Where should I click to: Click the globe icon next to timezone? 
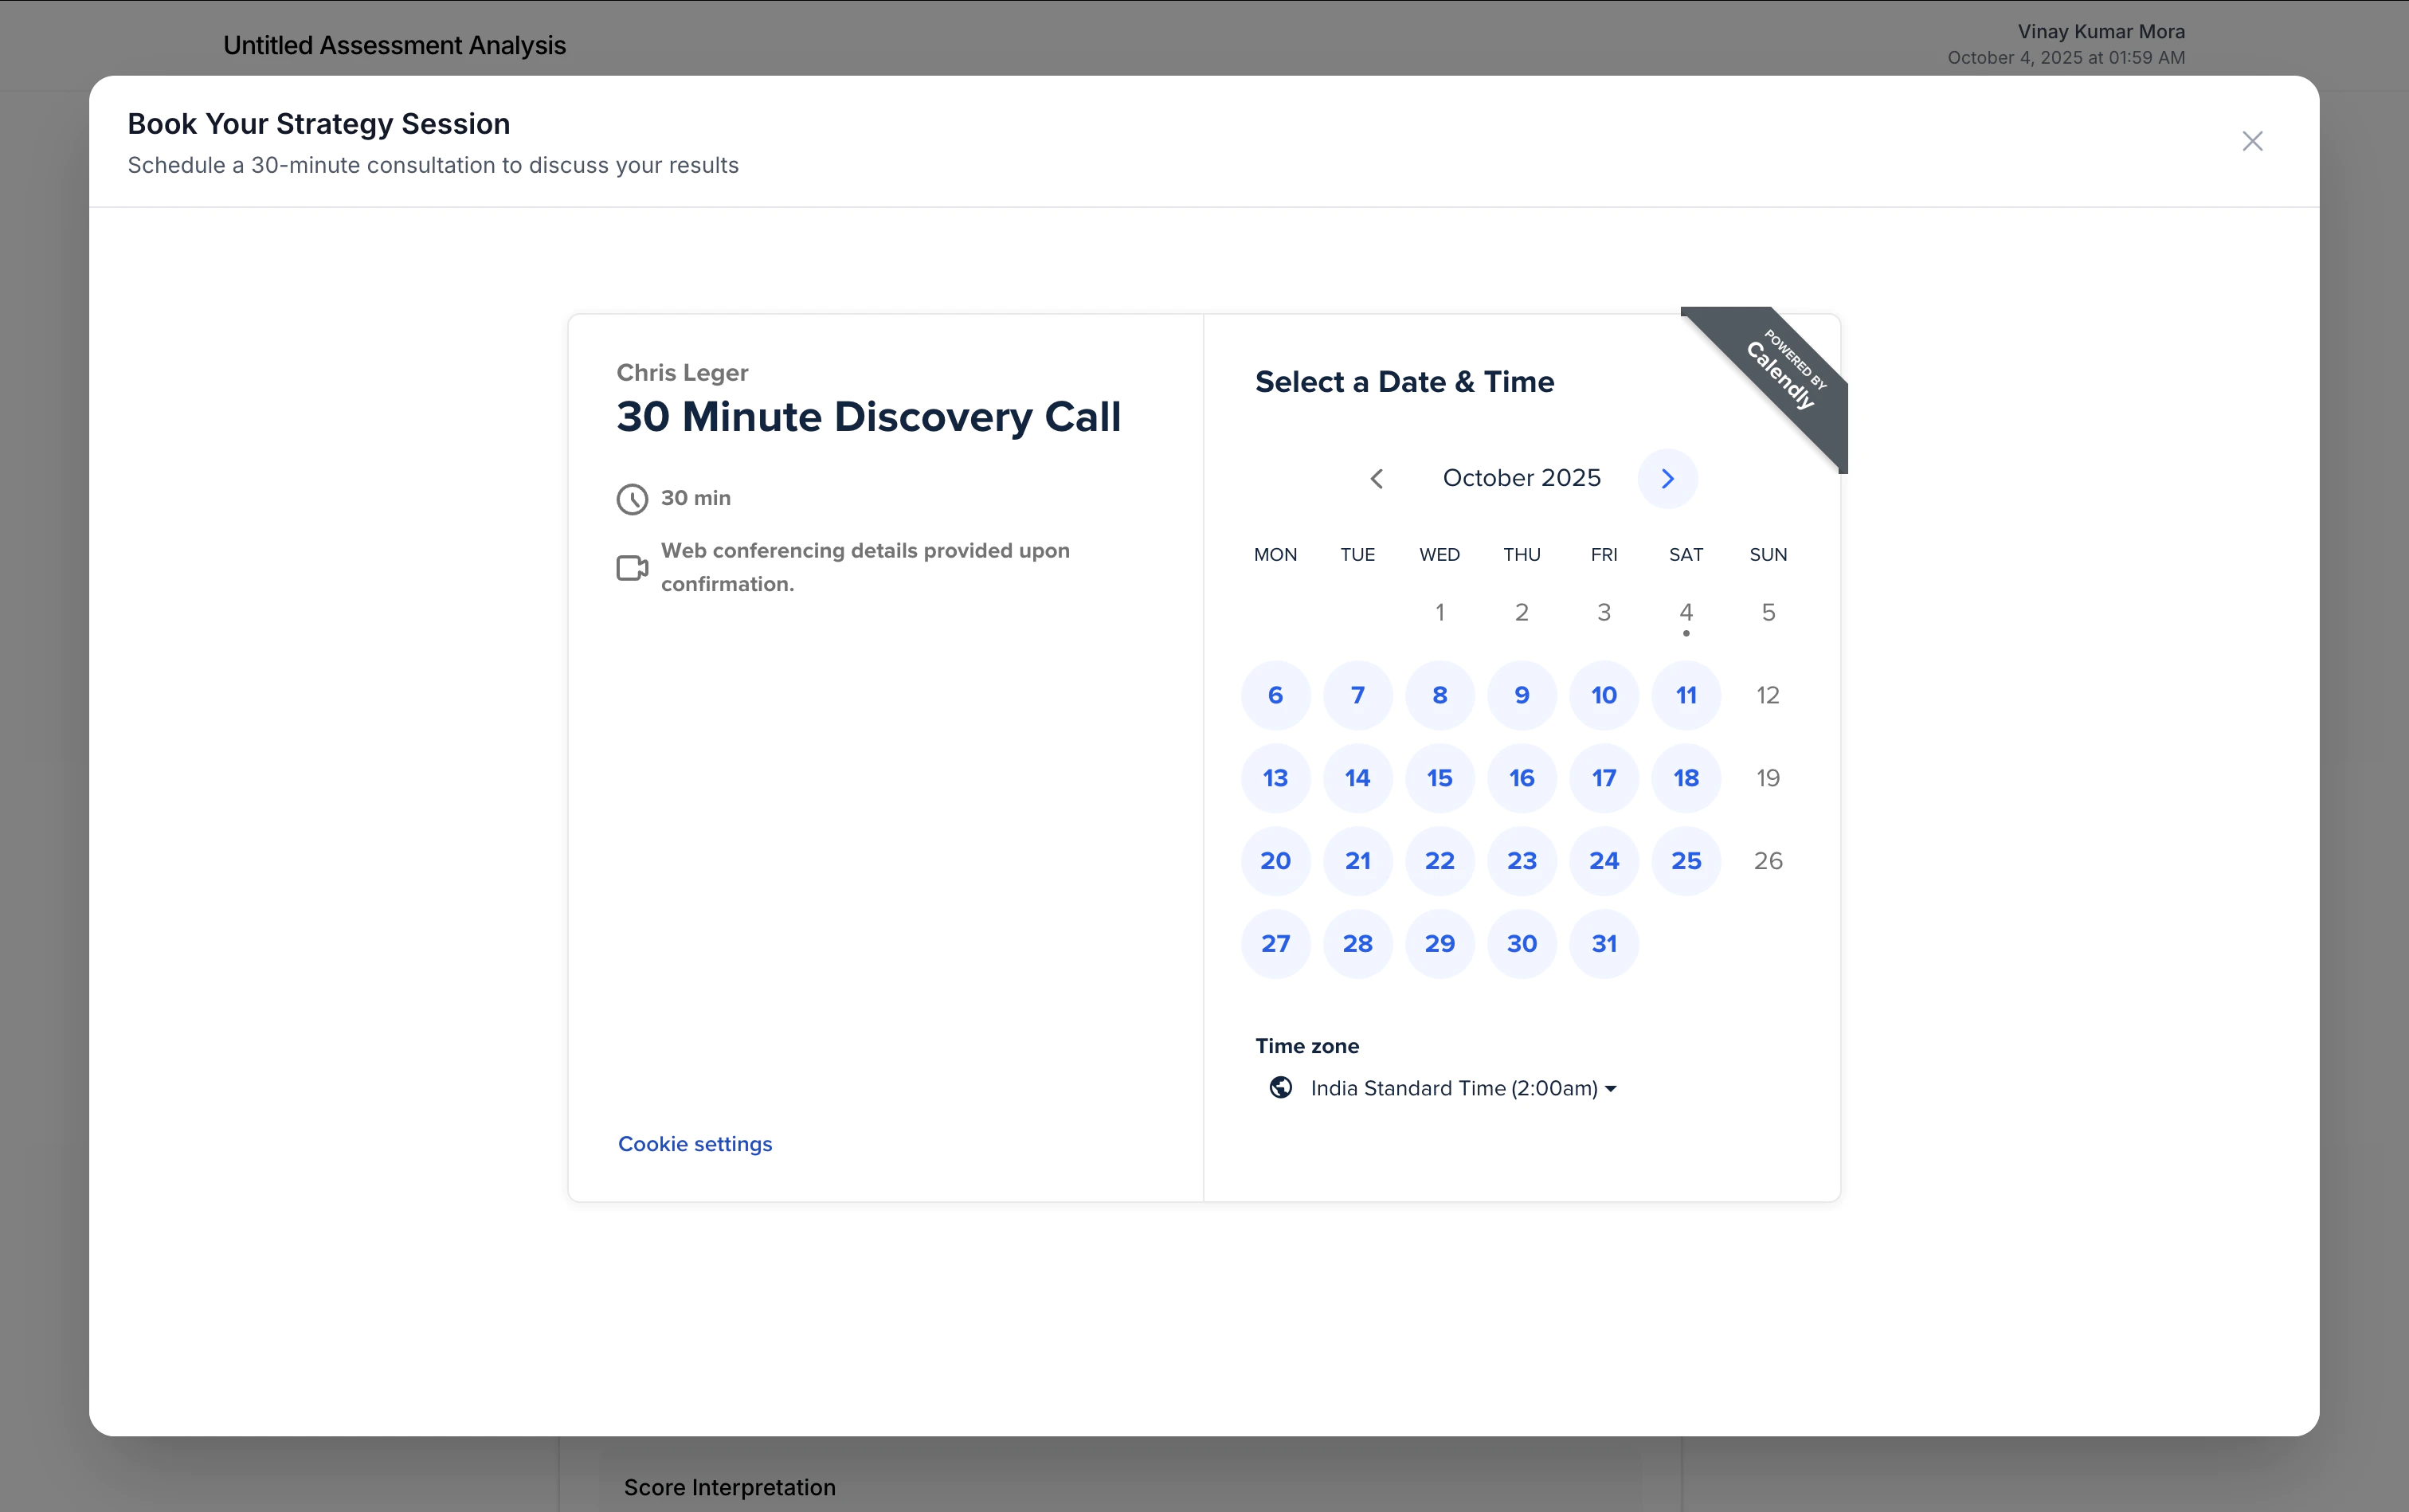1280,1088
